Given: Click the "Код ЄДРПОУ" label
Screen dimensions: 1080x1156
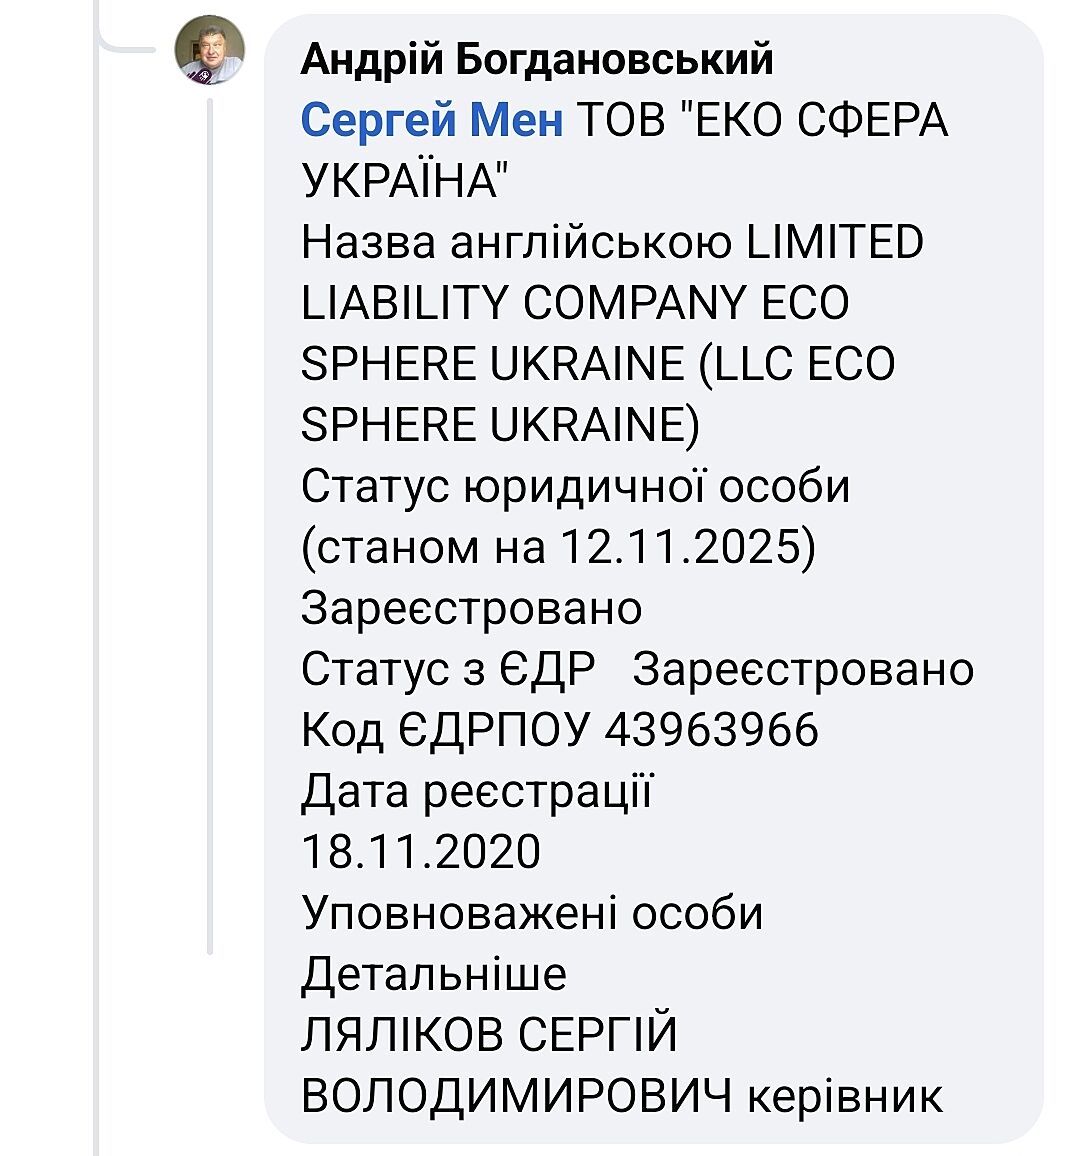Looking at the screenshot, I should tap(445, 730).
